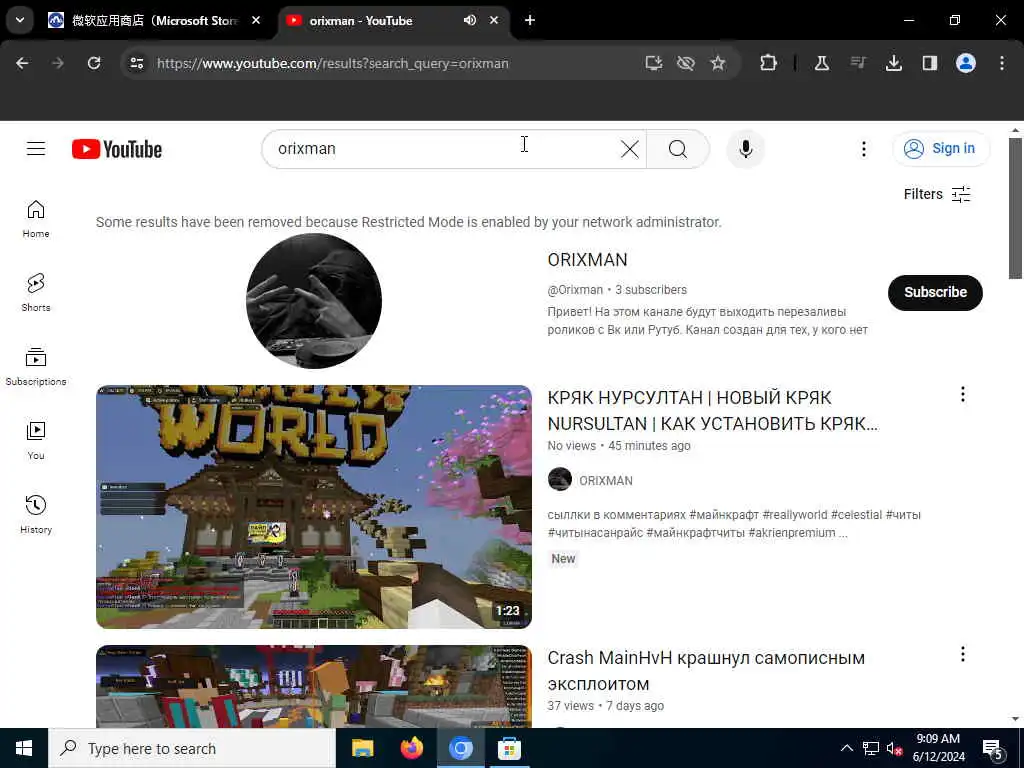Click ORIXMAN channel name under first video

pyautogui.click(x=605, y=481)
